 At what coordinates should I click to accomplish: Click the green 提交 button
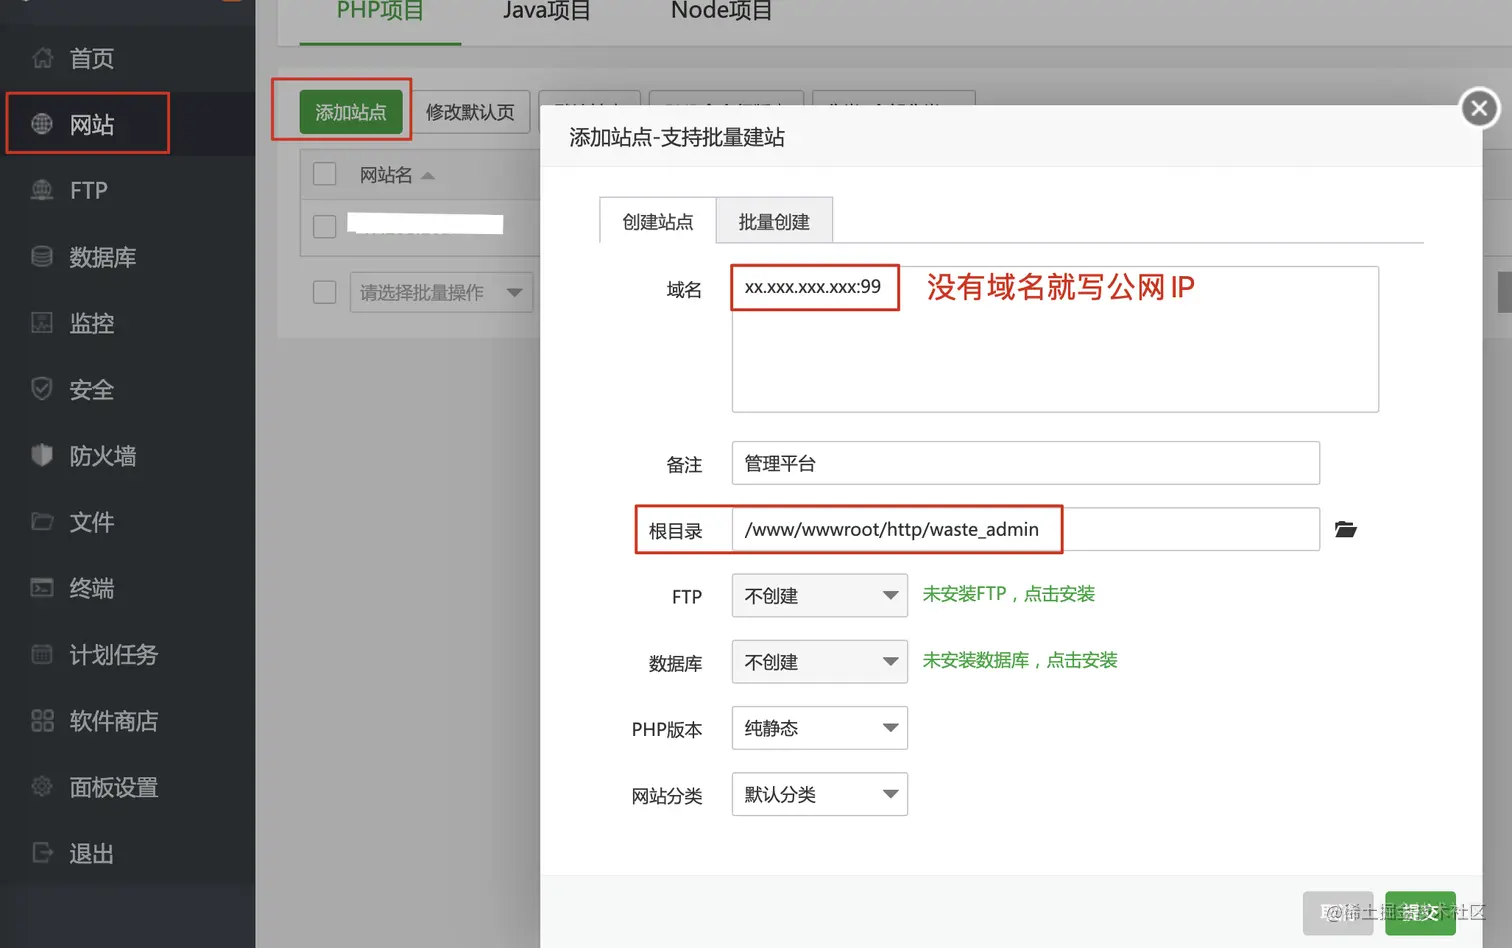tap(1420, 913)
